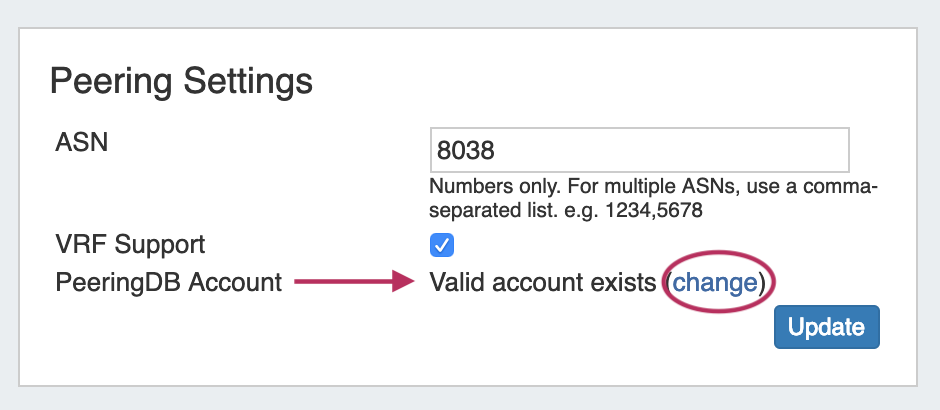Open the PeeringDB account change link
This screenshot has height=410, width=940.
tap(714, 283)
